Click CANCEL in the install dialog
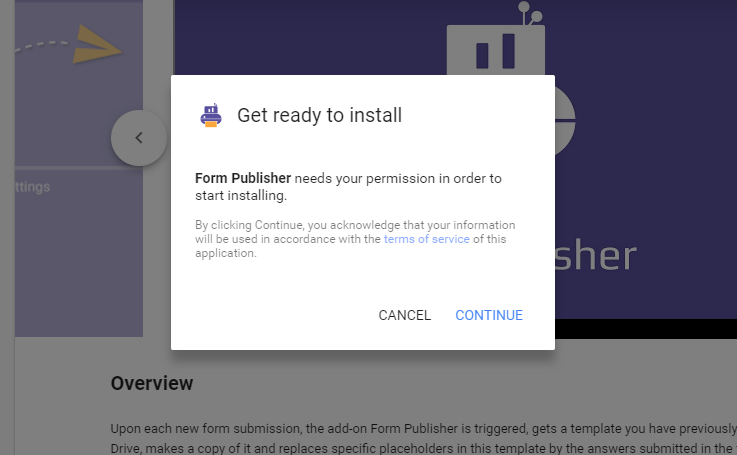 click(x=404, y=315)
